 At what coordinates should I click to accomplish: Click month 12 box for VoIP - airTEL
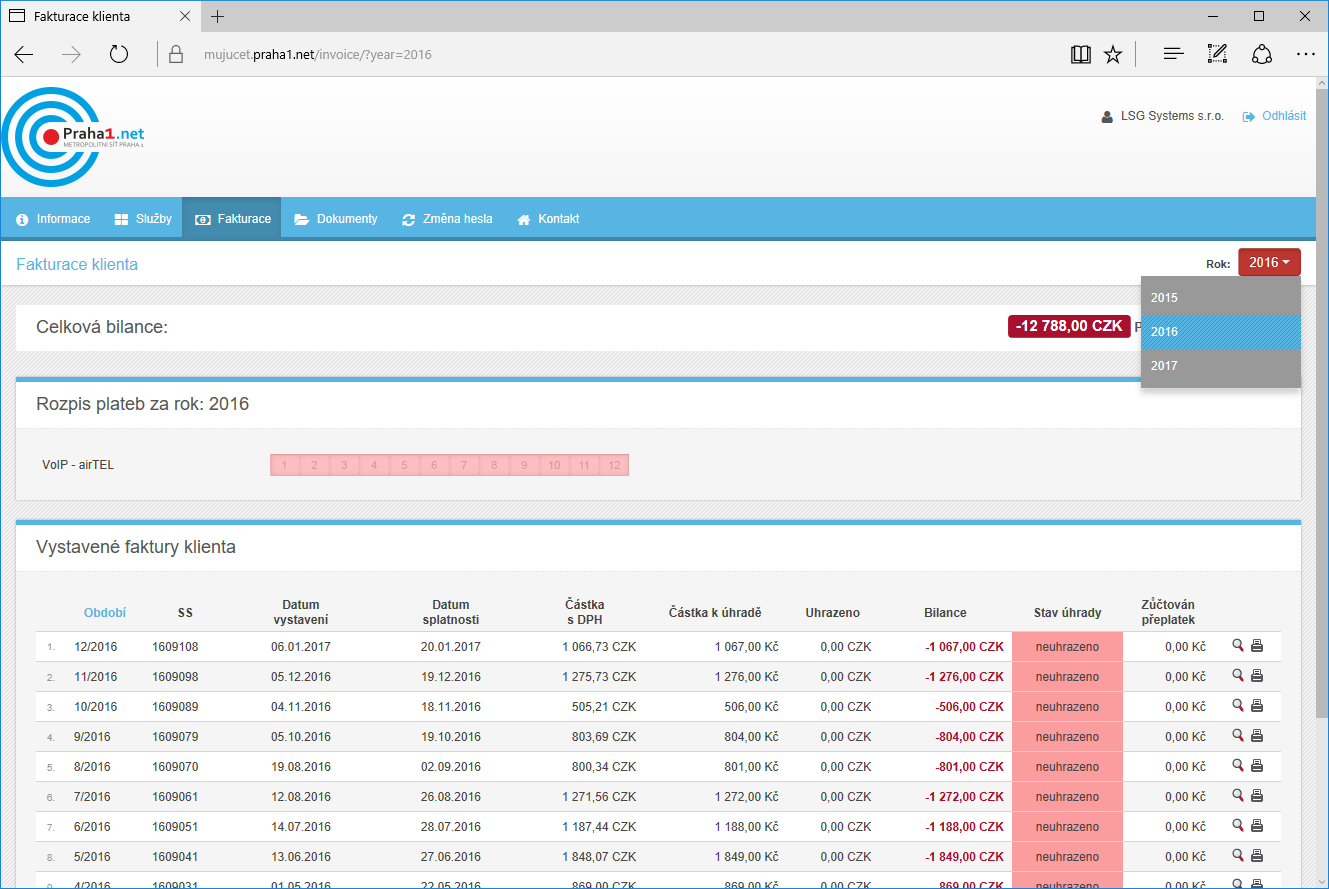614,465
